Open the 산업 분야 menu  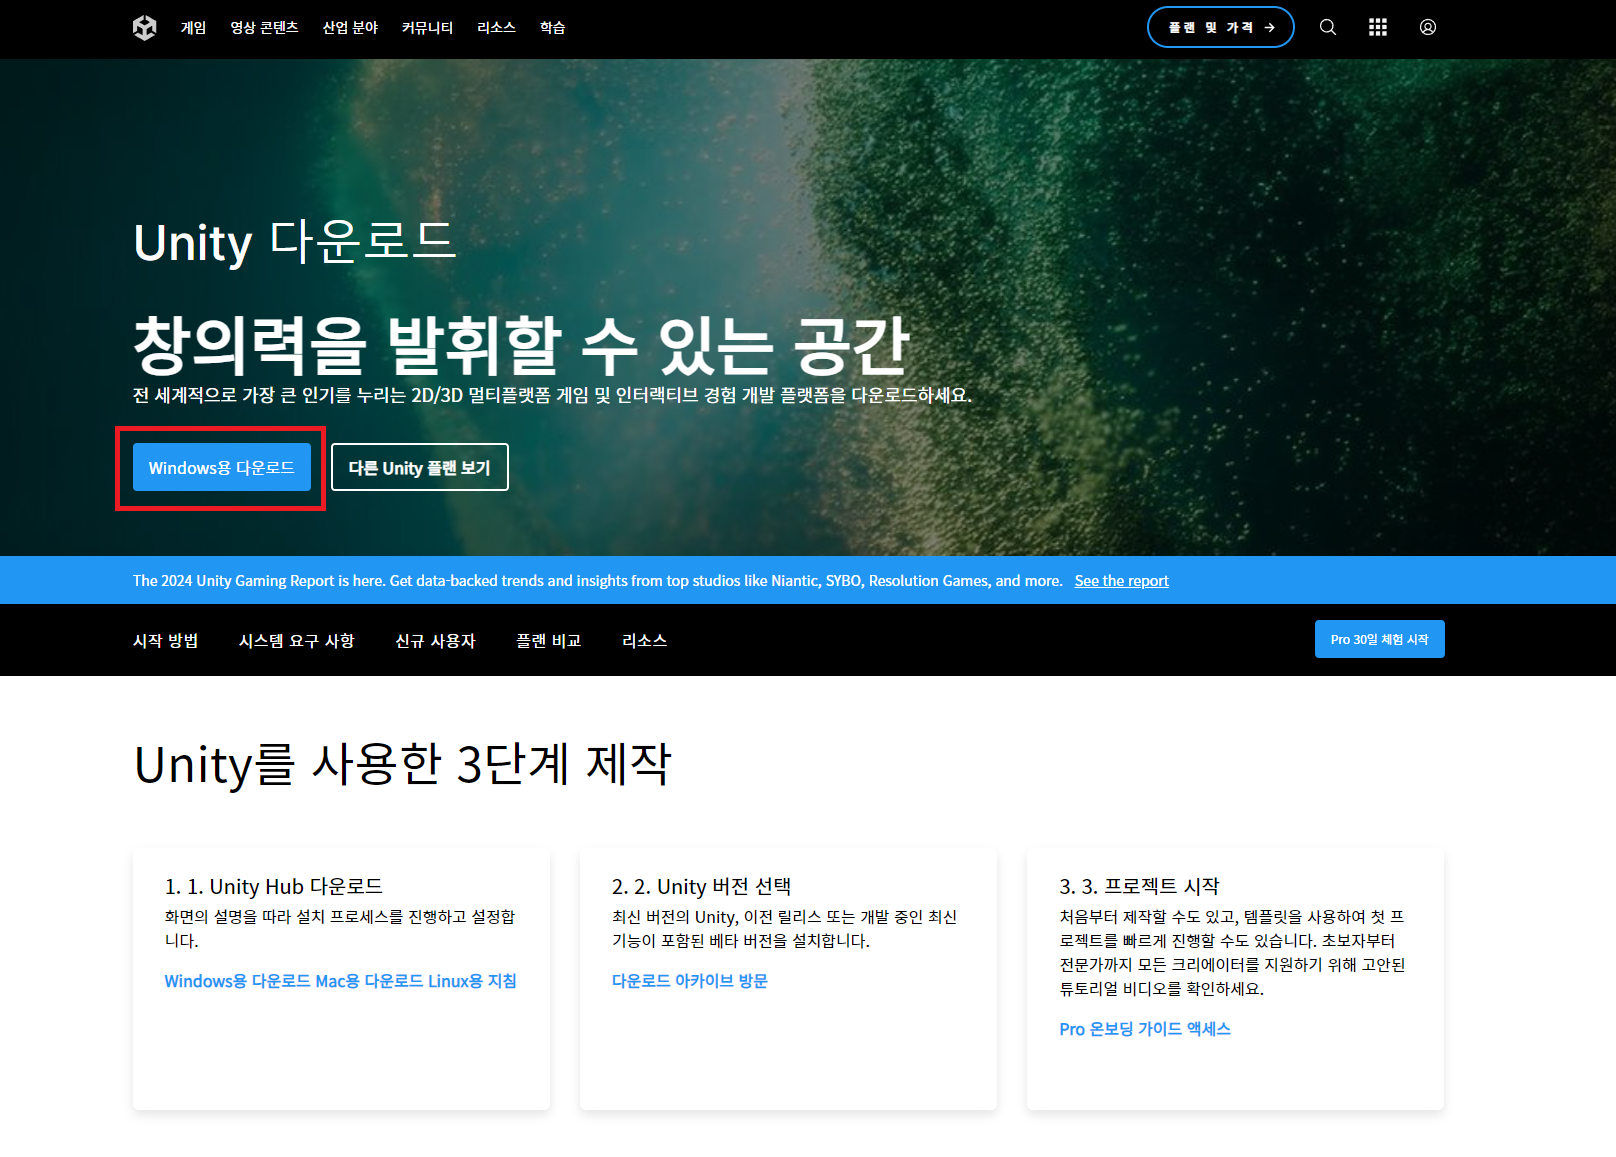[x=350, y=28]
